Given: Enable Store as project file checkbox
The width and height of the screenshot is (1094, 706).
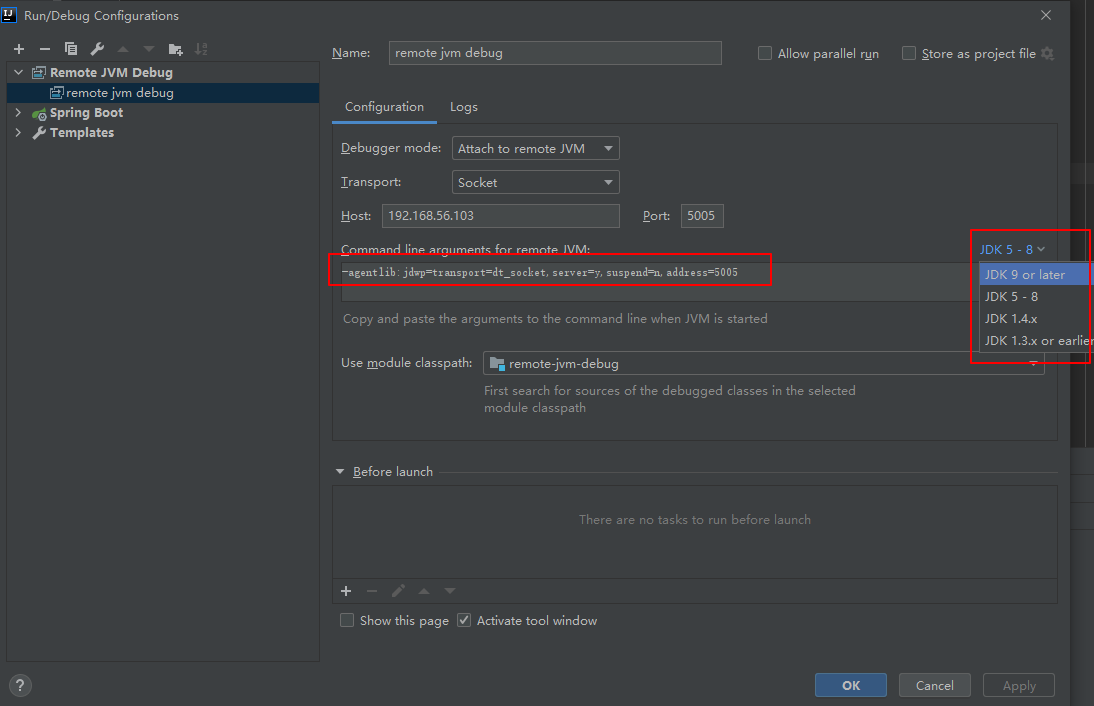Looking at the screenshot, I should tap(908, 54).
